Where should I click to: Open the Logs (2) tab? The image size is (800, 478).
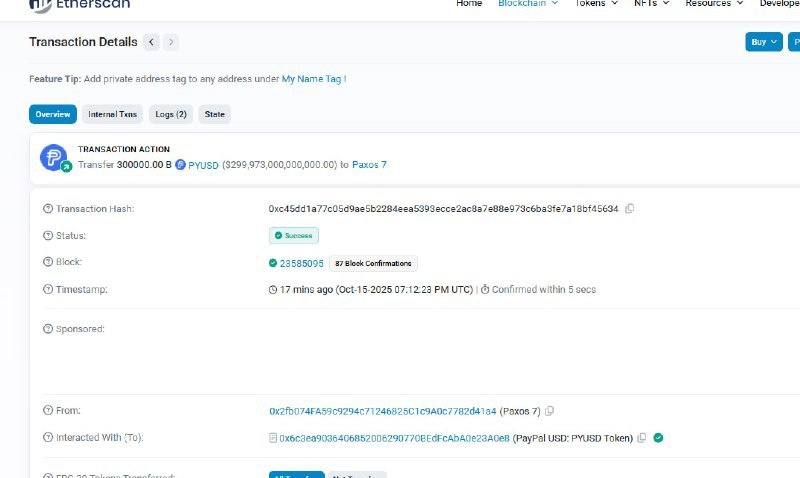coord(171,114)
